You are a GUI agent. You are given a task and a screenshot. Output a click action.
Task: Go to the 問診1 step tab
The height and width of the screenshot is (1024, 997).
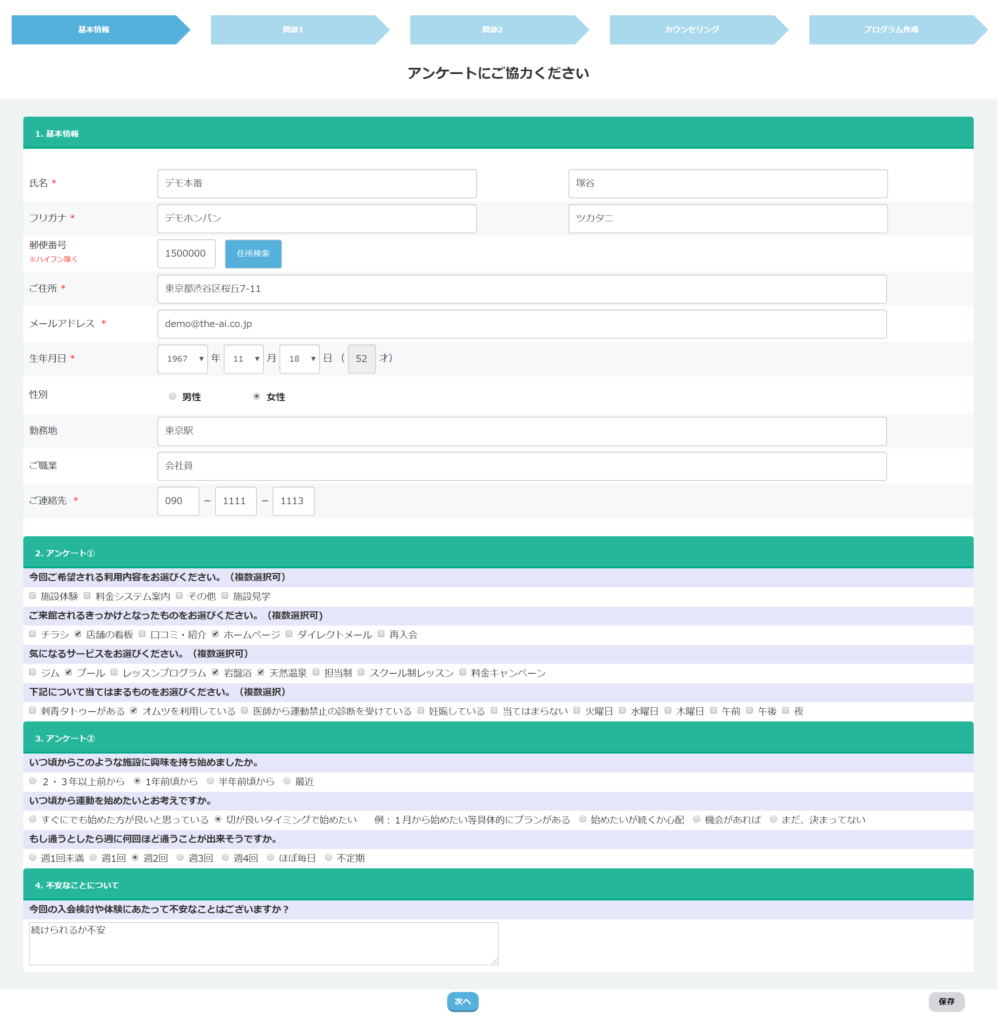(x=293, y=30)
